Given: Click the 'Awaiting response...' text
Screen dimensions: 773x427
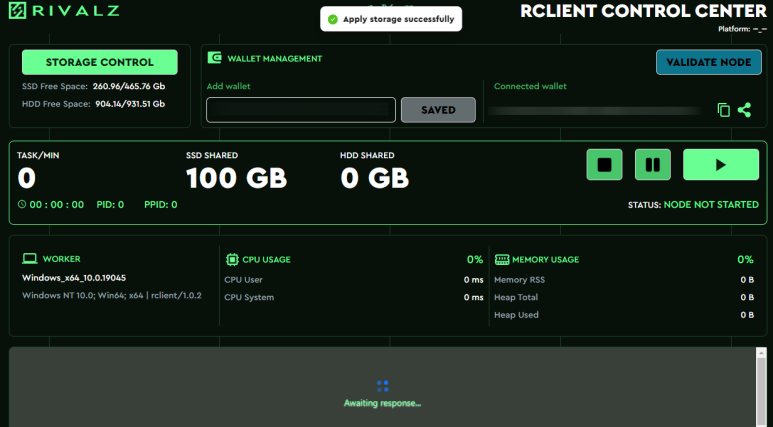Looking at the screenshot, I should pyautogui.click(x=383, y=403).
